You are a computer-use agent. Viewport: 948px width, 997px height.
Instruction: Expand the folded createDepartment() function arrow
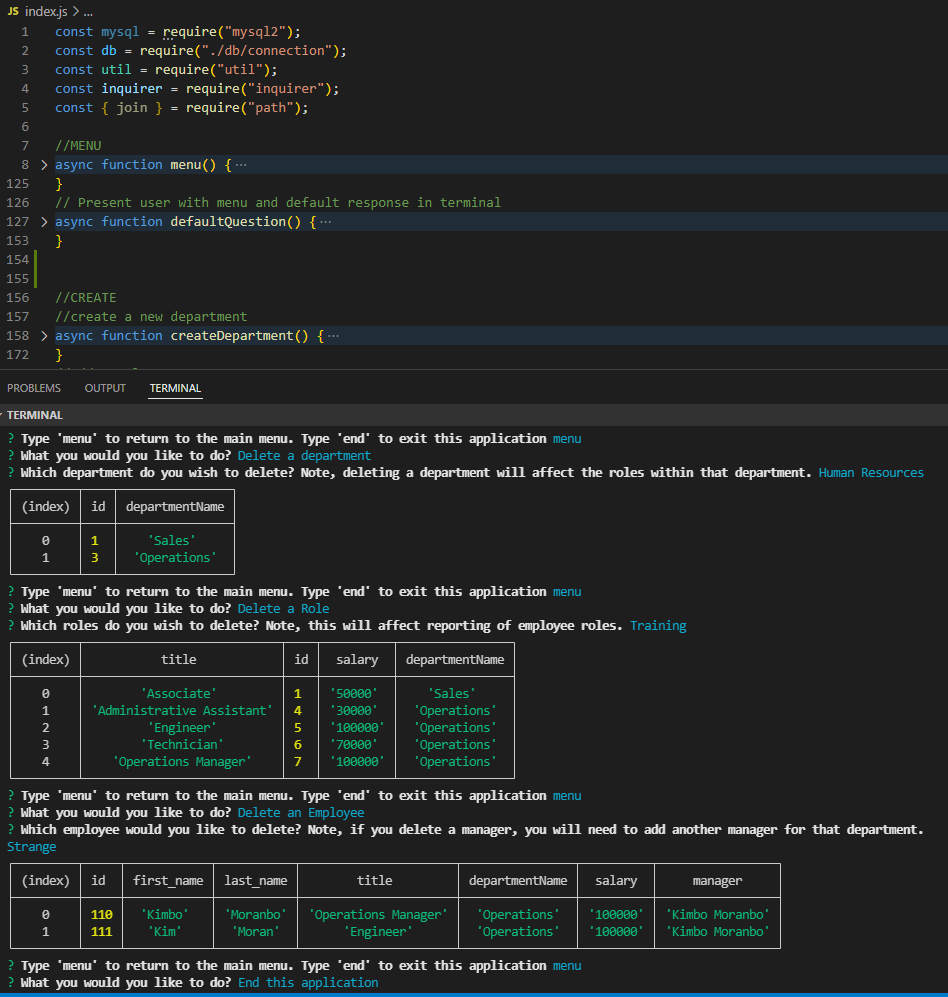click(44, 336)
